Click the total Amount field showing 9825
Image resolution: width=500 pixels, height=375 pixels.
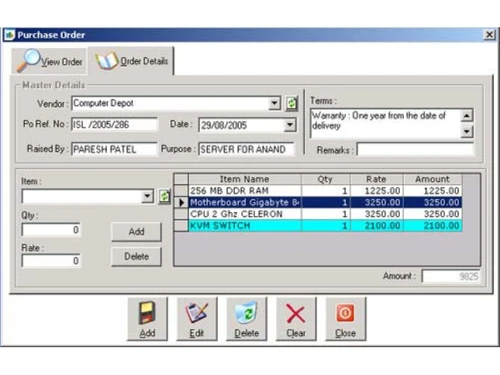(x=451, y=276)
